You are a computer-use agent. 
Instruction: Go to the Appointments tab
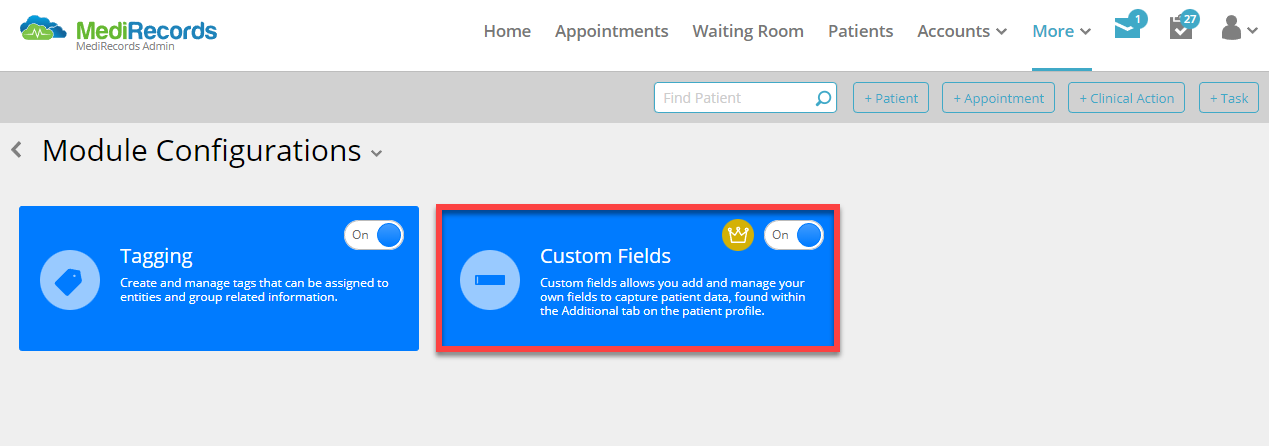(x=611, y=31)
